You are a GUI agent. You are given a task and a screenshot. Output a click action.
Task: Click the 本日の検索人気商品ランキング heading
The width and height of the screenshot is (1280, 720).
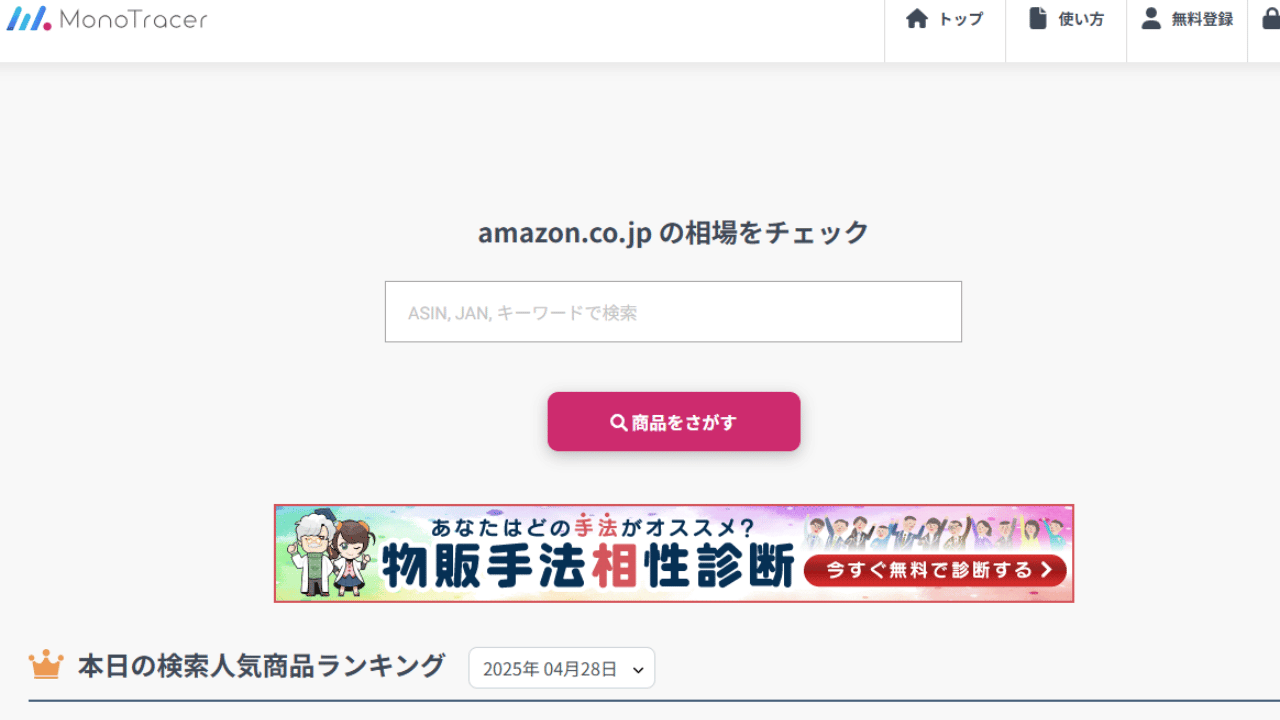[x=261, y=666]
